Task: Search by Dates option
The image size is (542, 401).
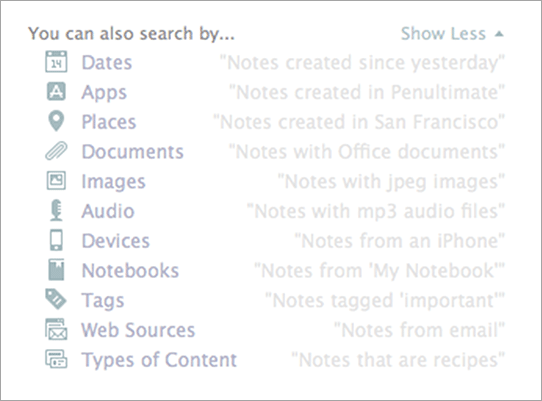Action: (x=107, y=63)
